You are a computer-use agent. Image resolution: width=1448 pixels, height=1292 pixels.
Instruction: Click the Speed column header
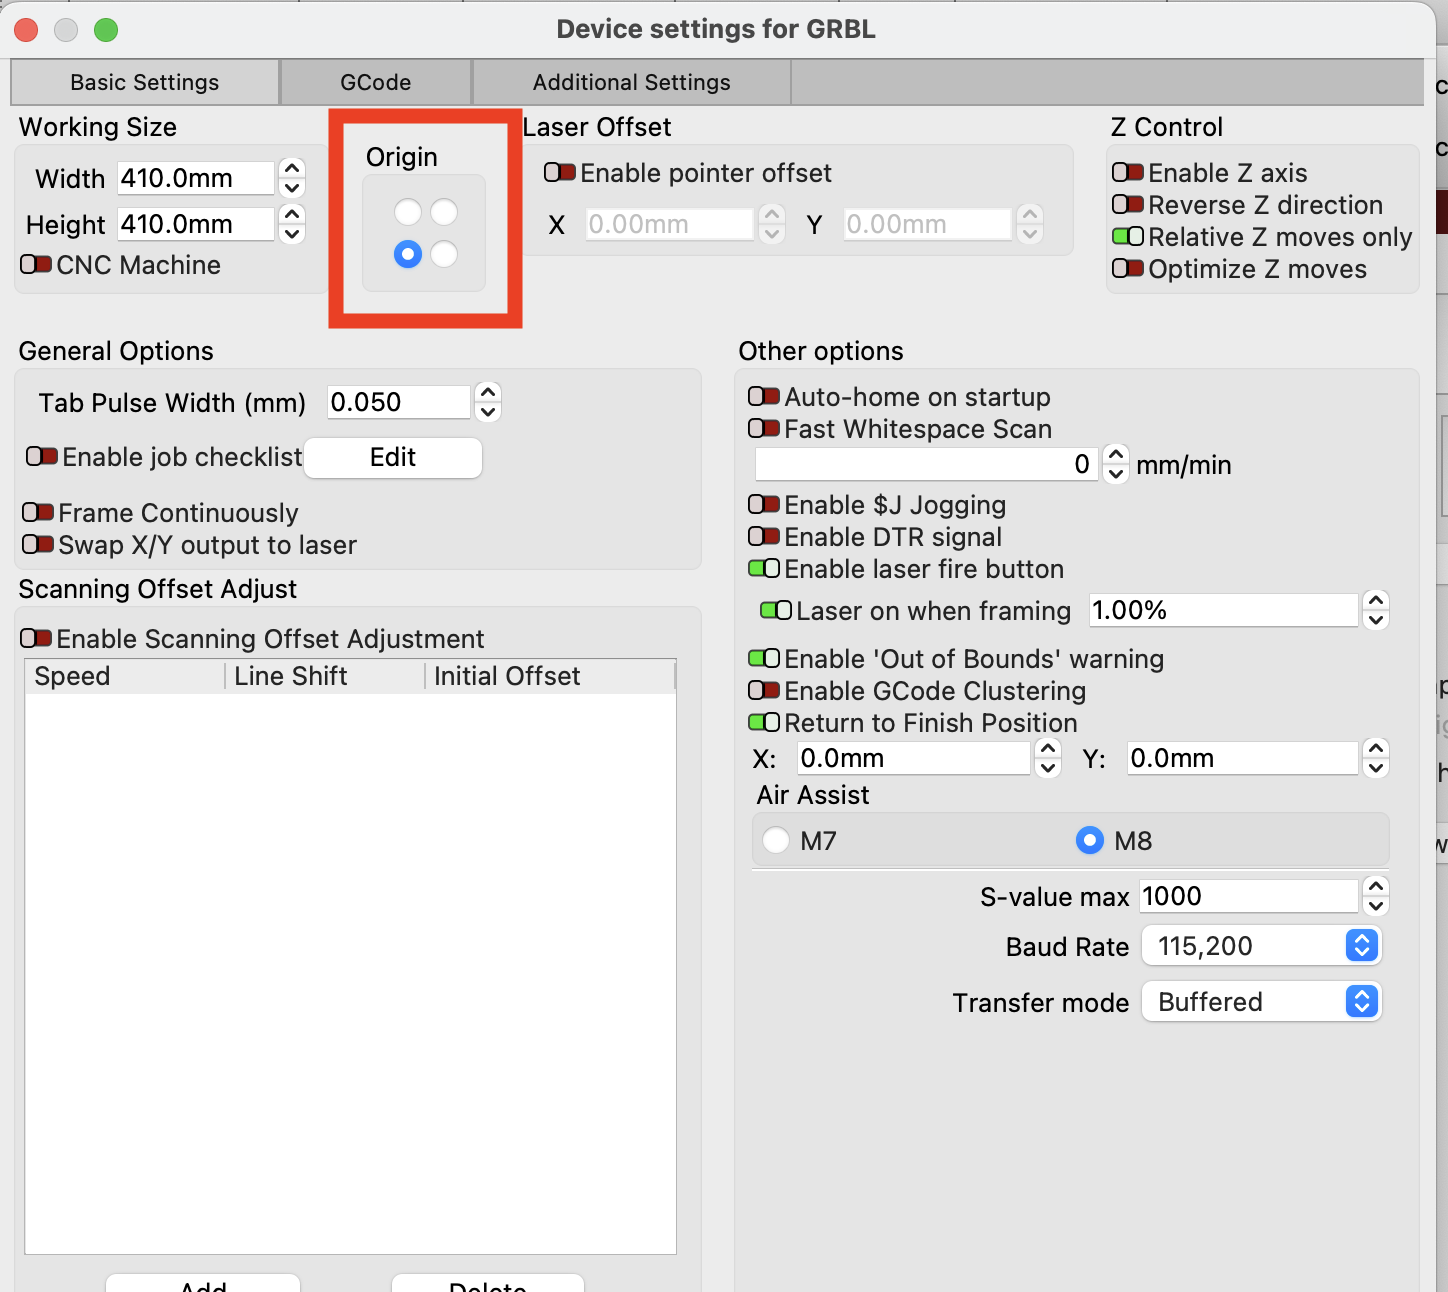[x=125, y=676]
